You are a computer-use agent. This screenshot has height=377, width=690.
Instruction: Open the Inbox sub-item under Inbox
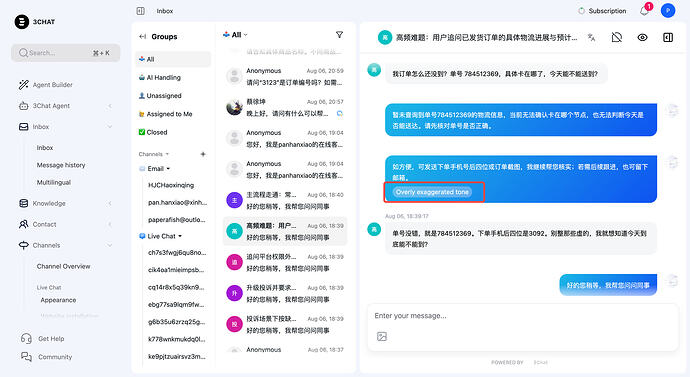point(45,148)
